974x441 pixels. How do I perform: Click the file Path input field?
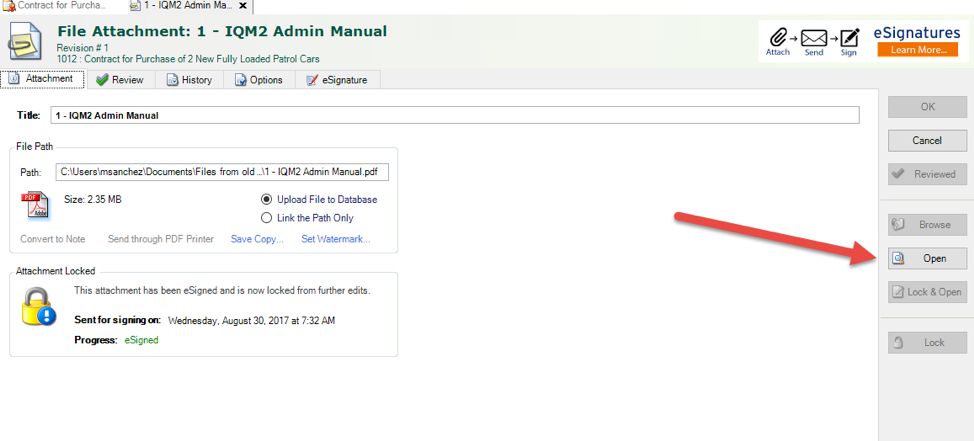click(221, 172)
